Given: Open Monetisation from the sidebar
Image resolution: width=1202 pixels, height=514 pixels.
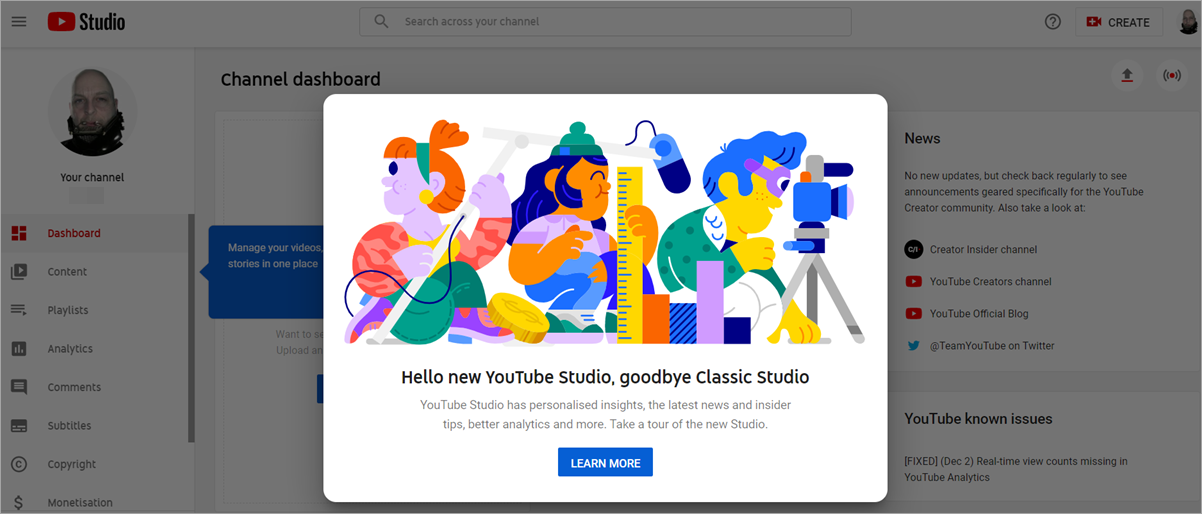Looking at the screenshot, I should pos(80,502).
